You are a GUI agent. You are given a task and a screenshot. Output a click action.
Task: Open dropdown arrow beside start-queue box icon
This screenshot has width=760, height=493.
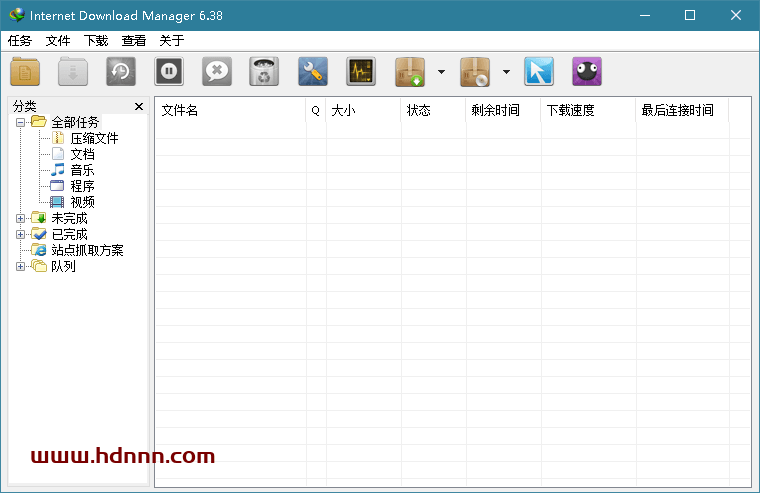click(x=441, y=72)
